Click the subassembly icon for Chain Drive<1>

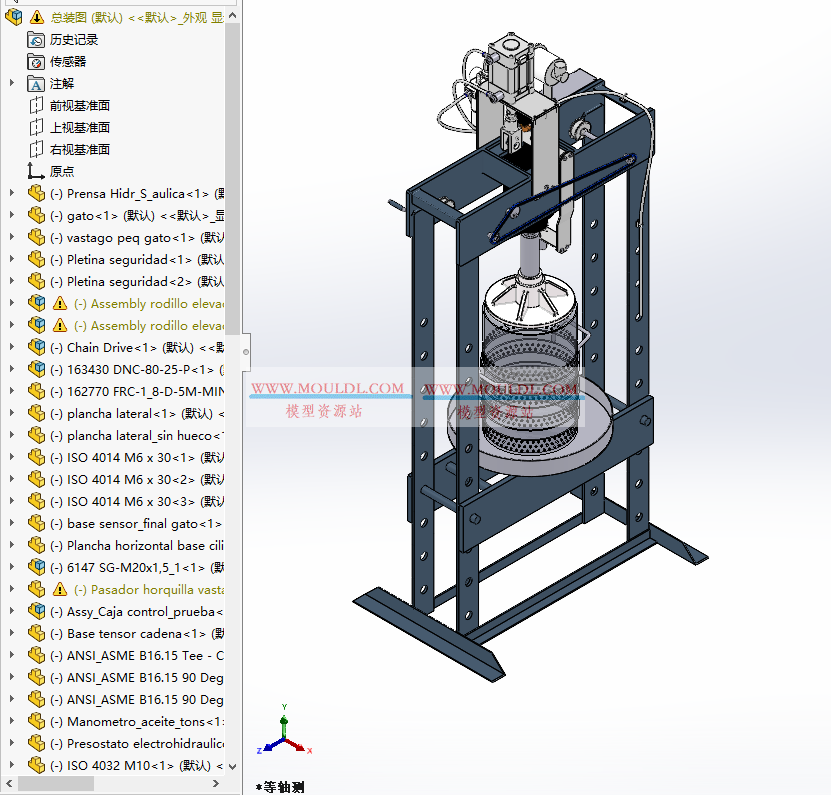36,347
